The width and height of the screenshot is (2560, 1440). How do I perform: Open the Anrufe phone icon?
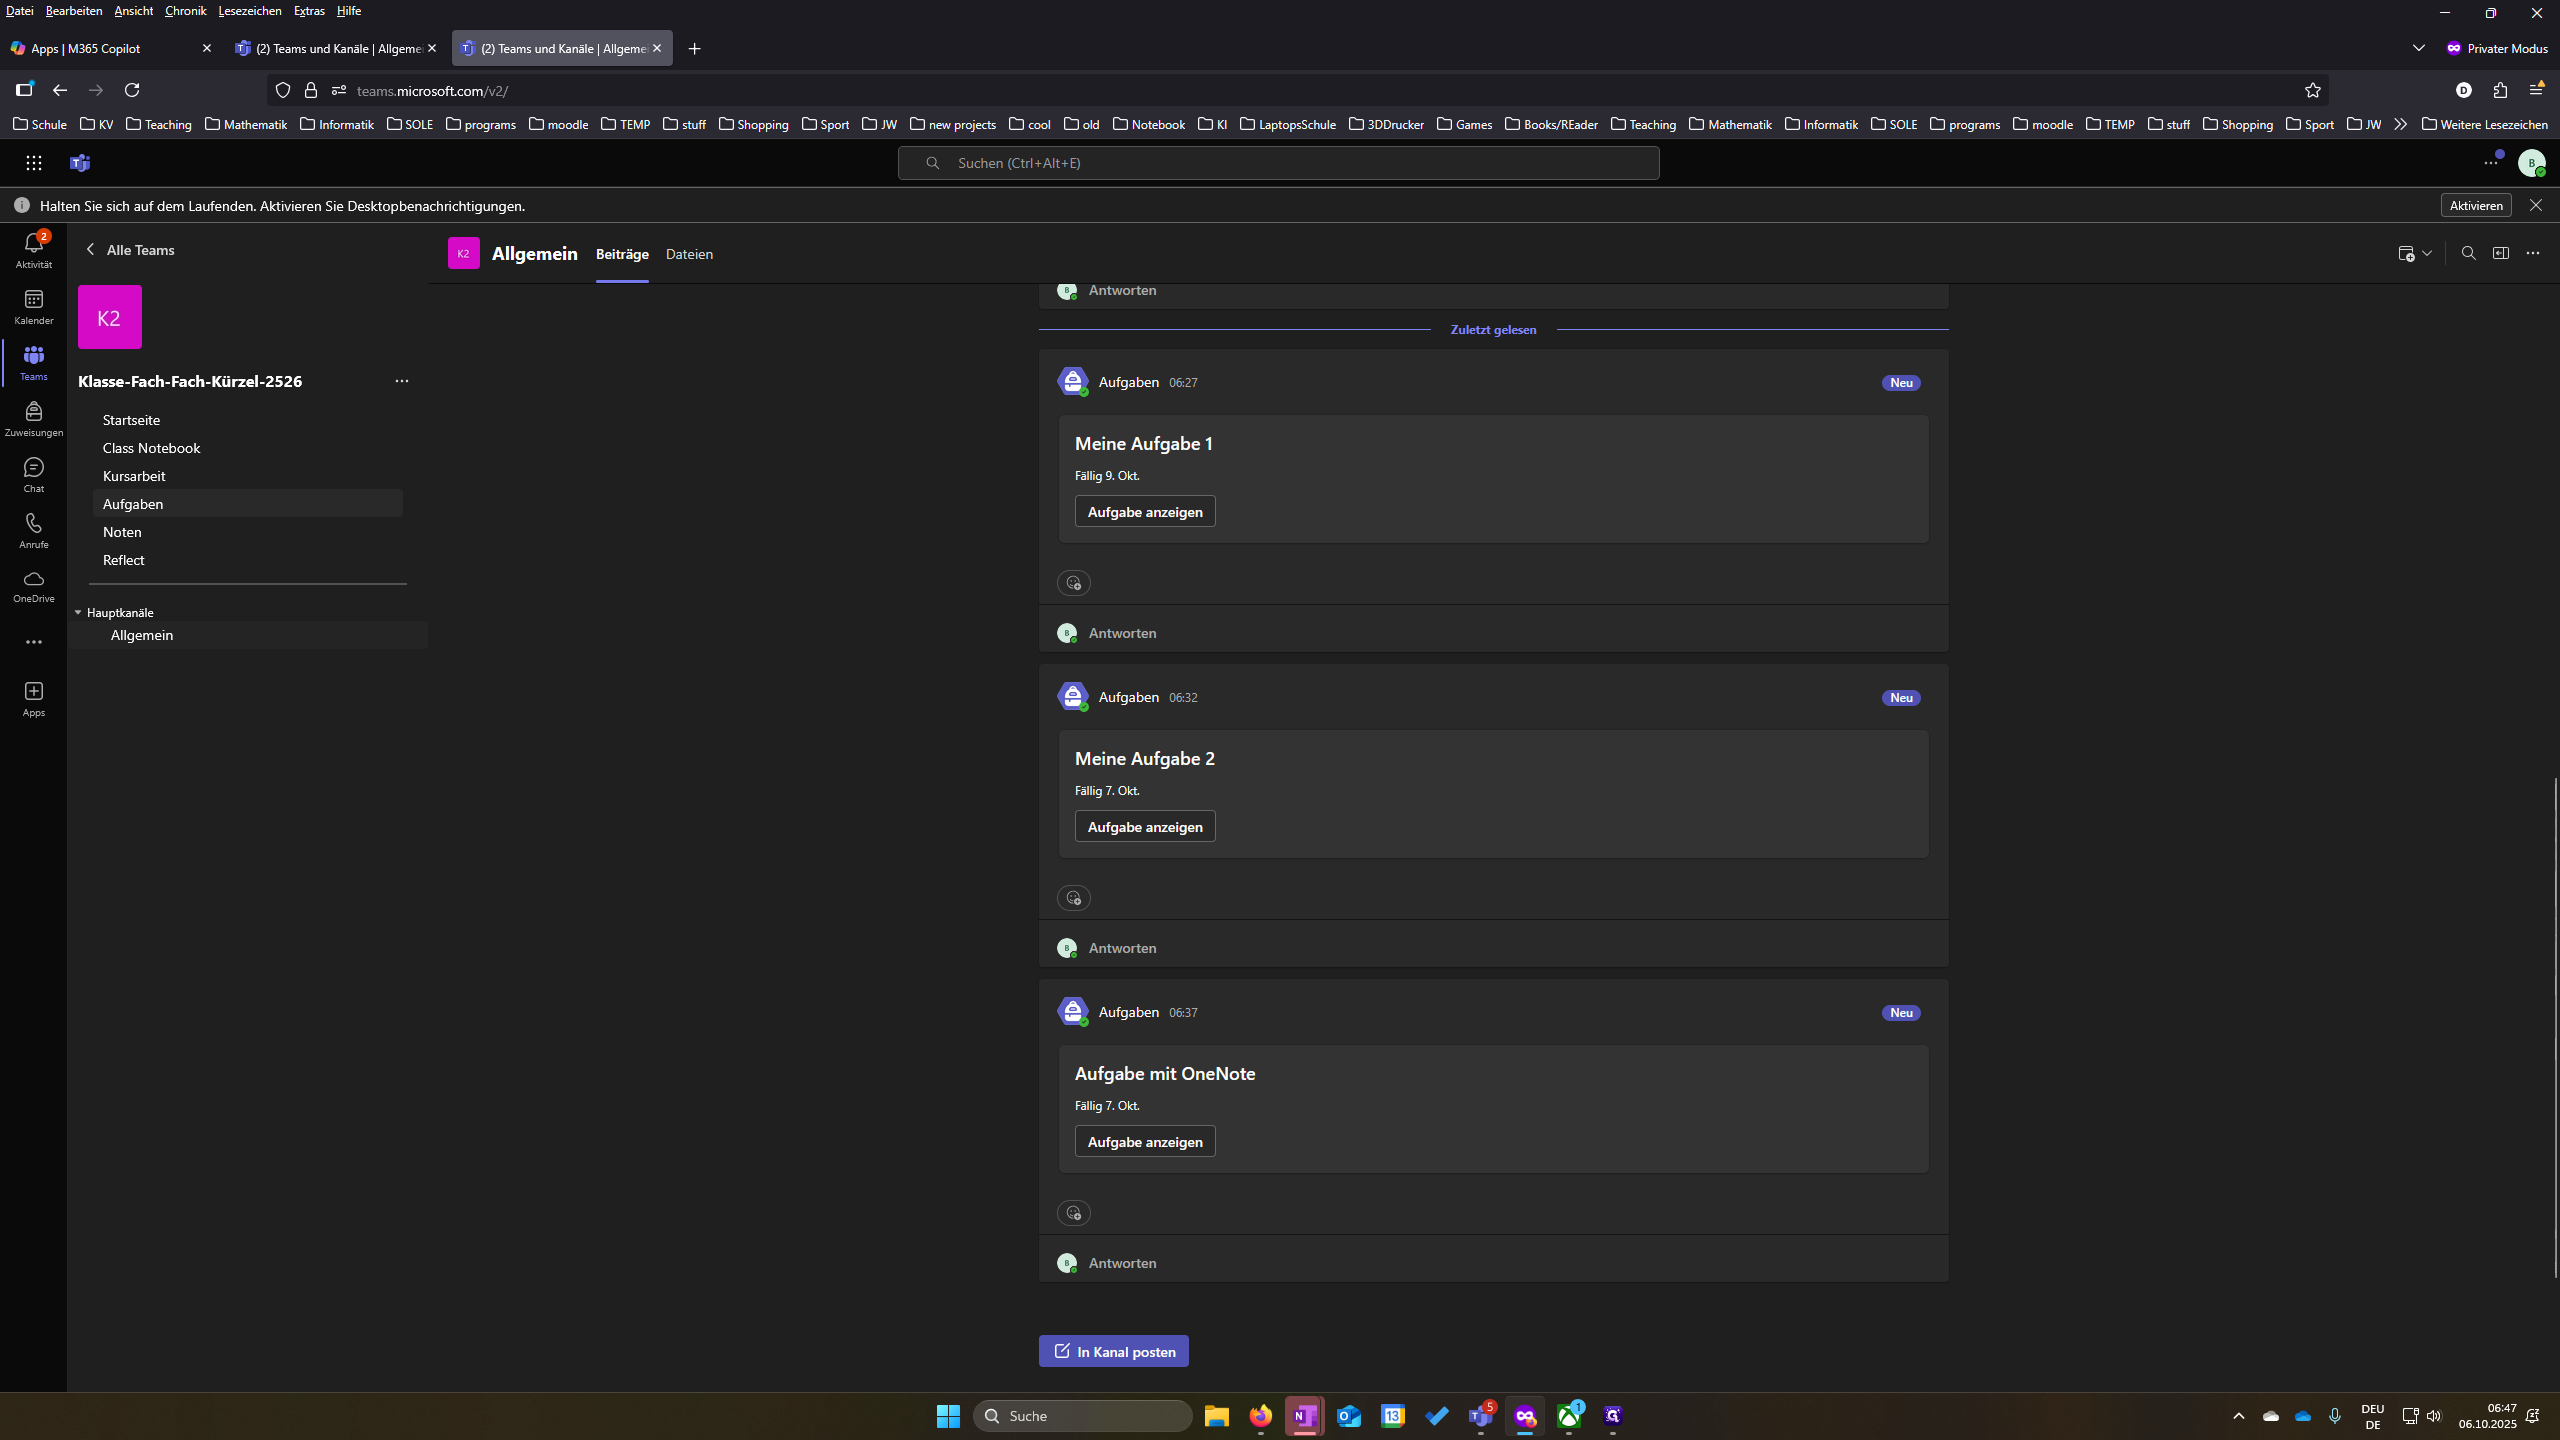pos(34,531)
